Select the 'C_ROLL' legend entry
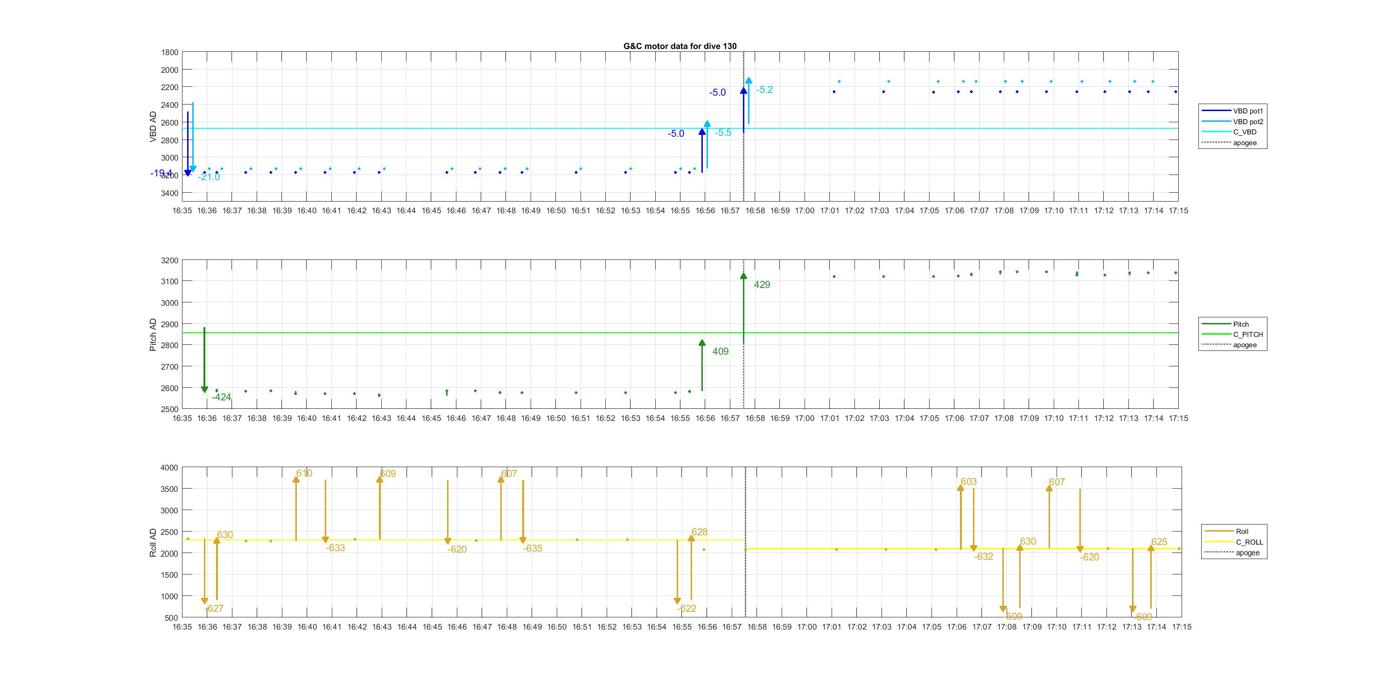Screen dimensions: 1400x693 (x=1249, y=542)
